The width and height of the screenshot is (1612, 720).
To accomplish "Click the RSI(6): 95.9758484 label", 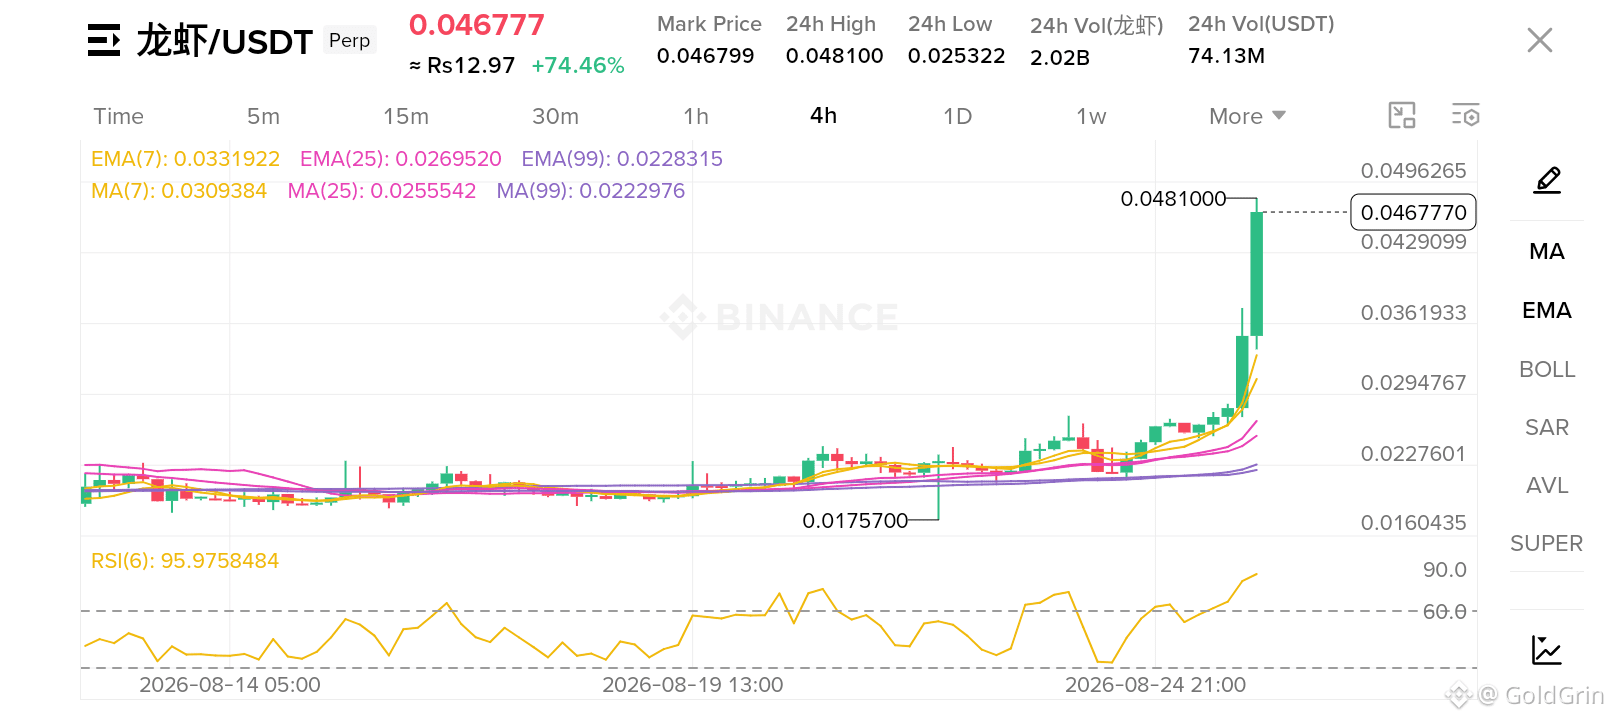I will tap(185, 561).
